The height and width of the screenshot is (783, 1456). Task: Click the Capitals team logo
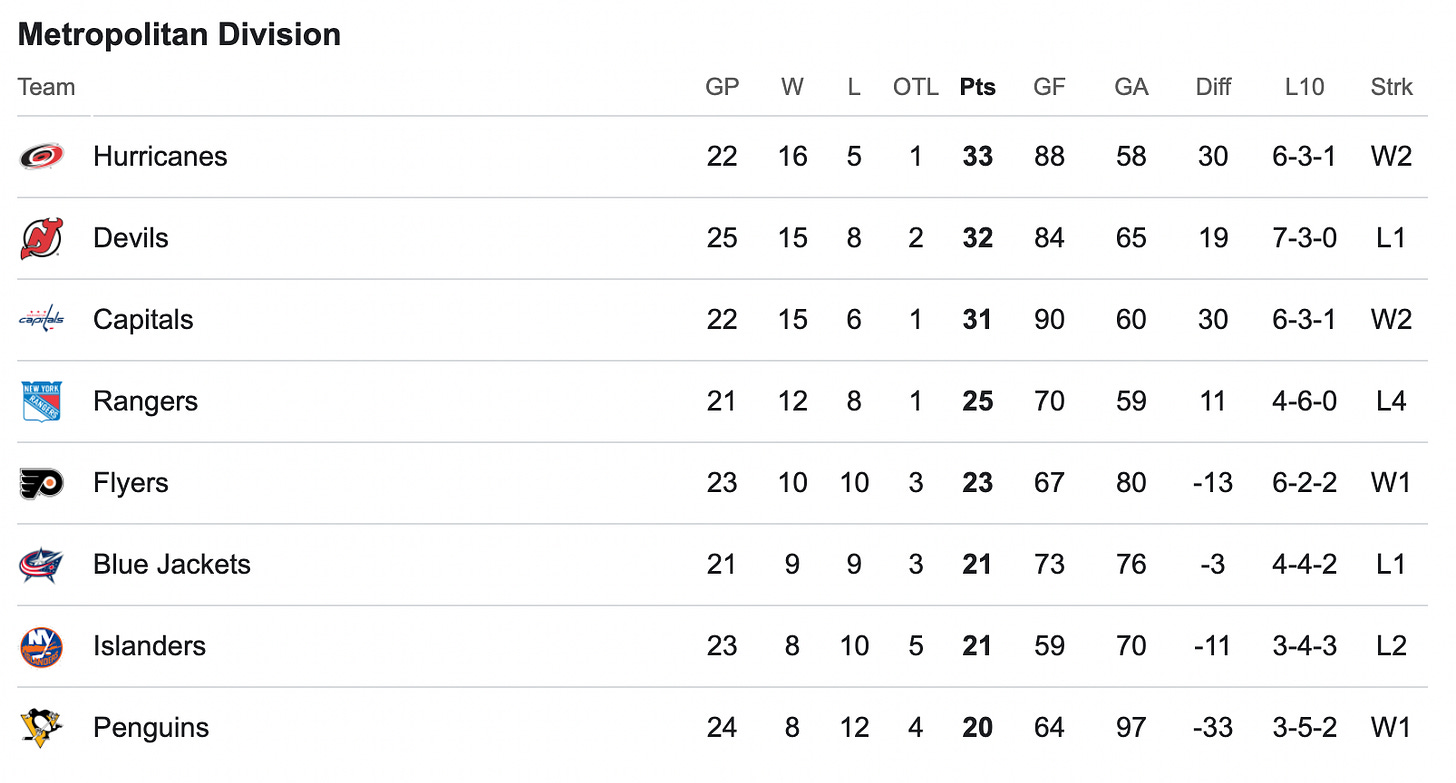tap(41, 320)
